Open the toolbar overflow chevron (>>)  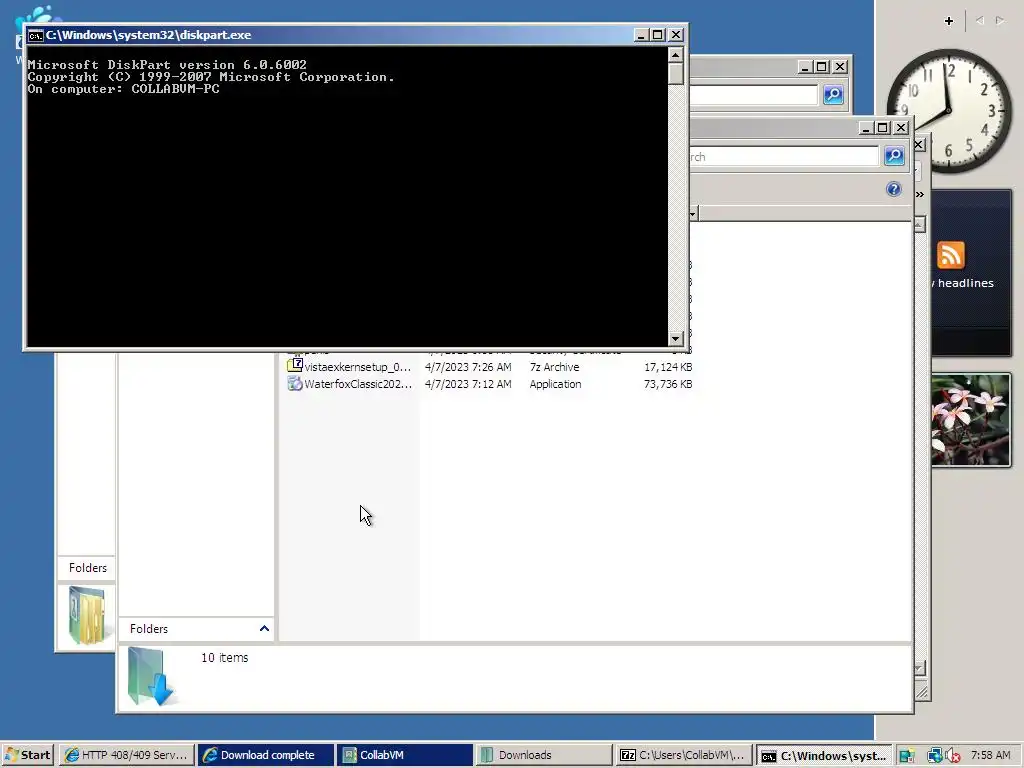click(920, 195)
